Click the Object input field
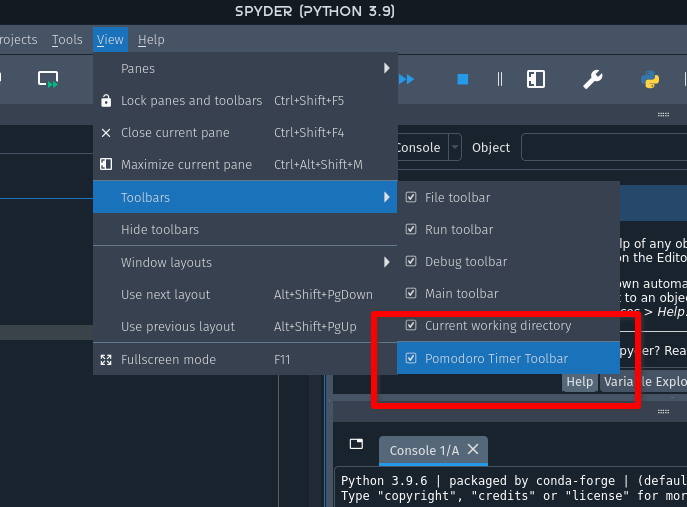687x507 pixels. [605, 147]
